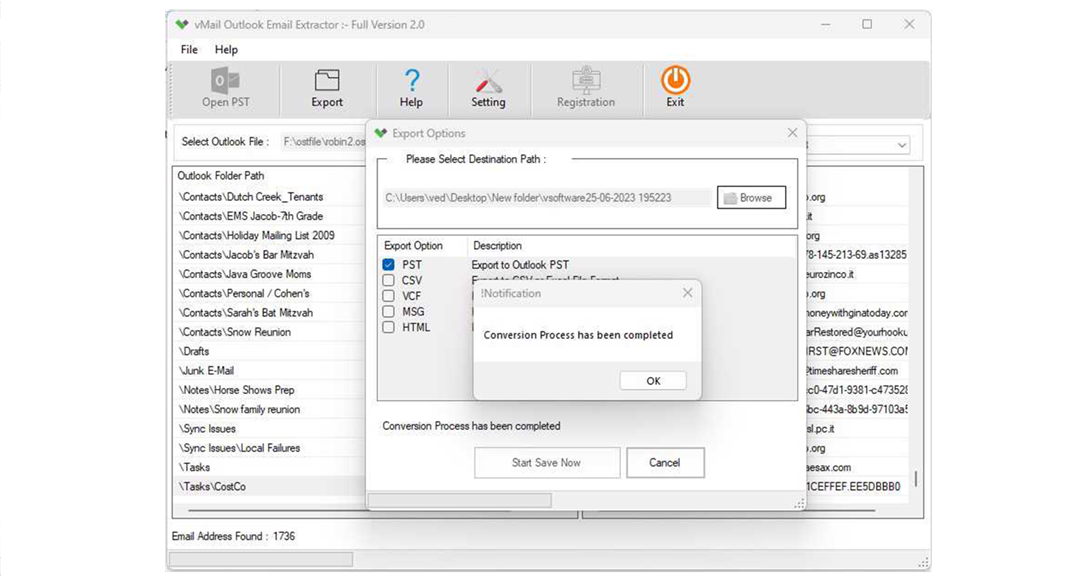Uncheck the PST export option
1091x576 pixels.
[x=388, y=264]
